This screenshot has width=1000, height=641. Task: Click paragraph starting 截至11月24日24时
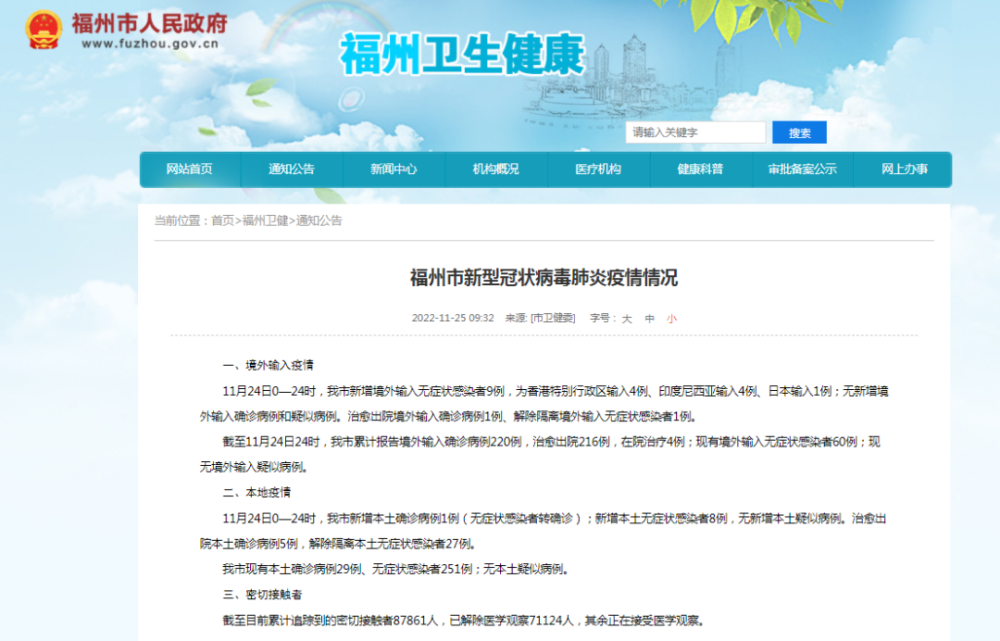[540, 454]
